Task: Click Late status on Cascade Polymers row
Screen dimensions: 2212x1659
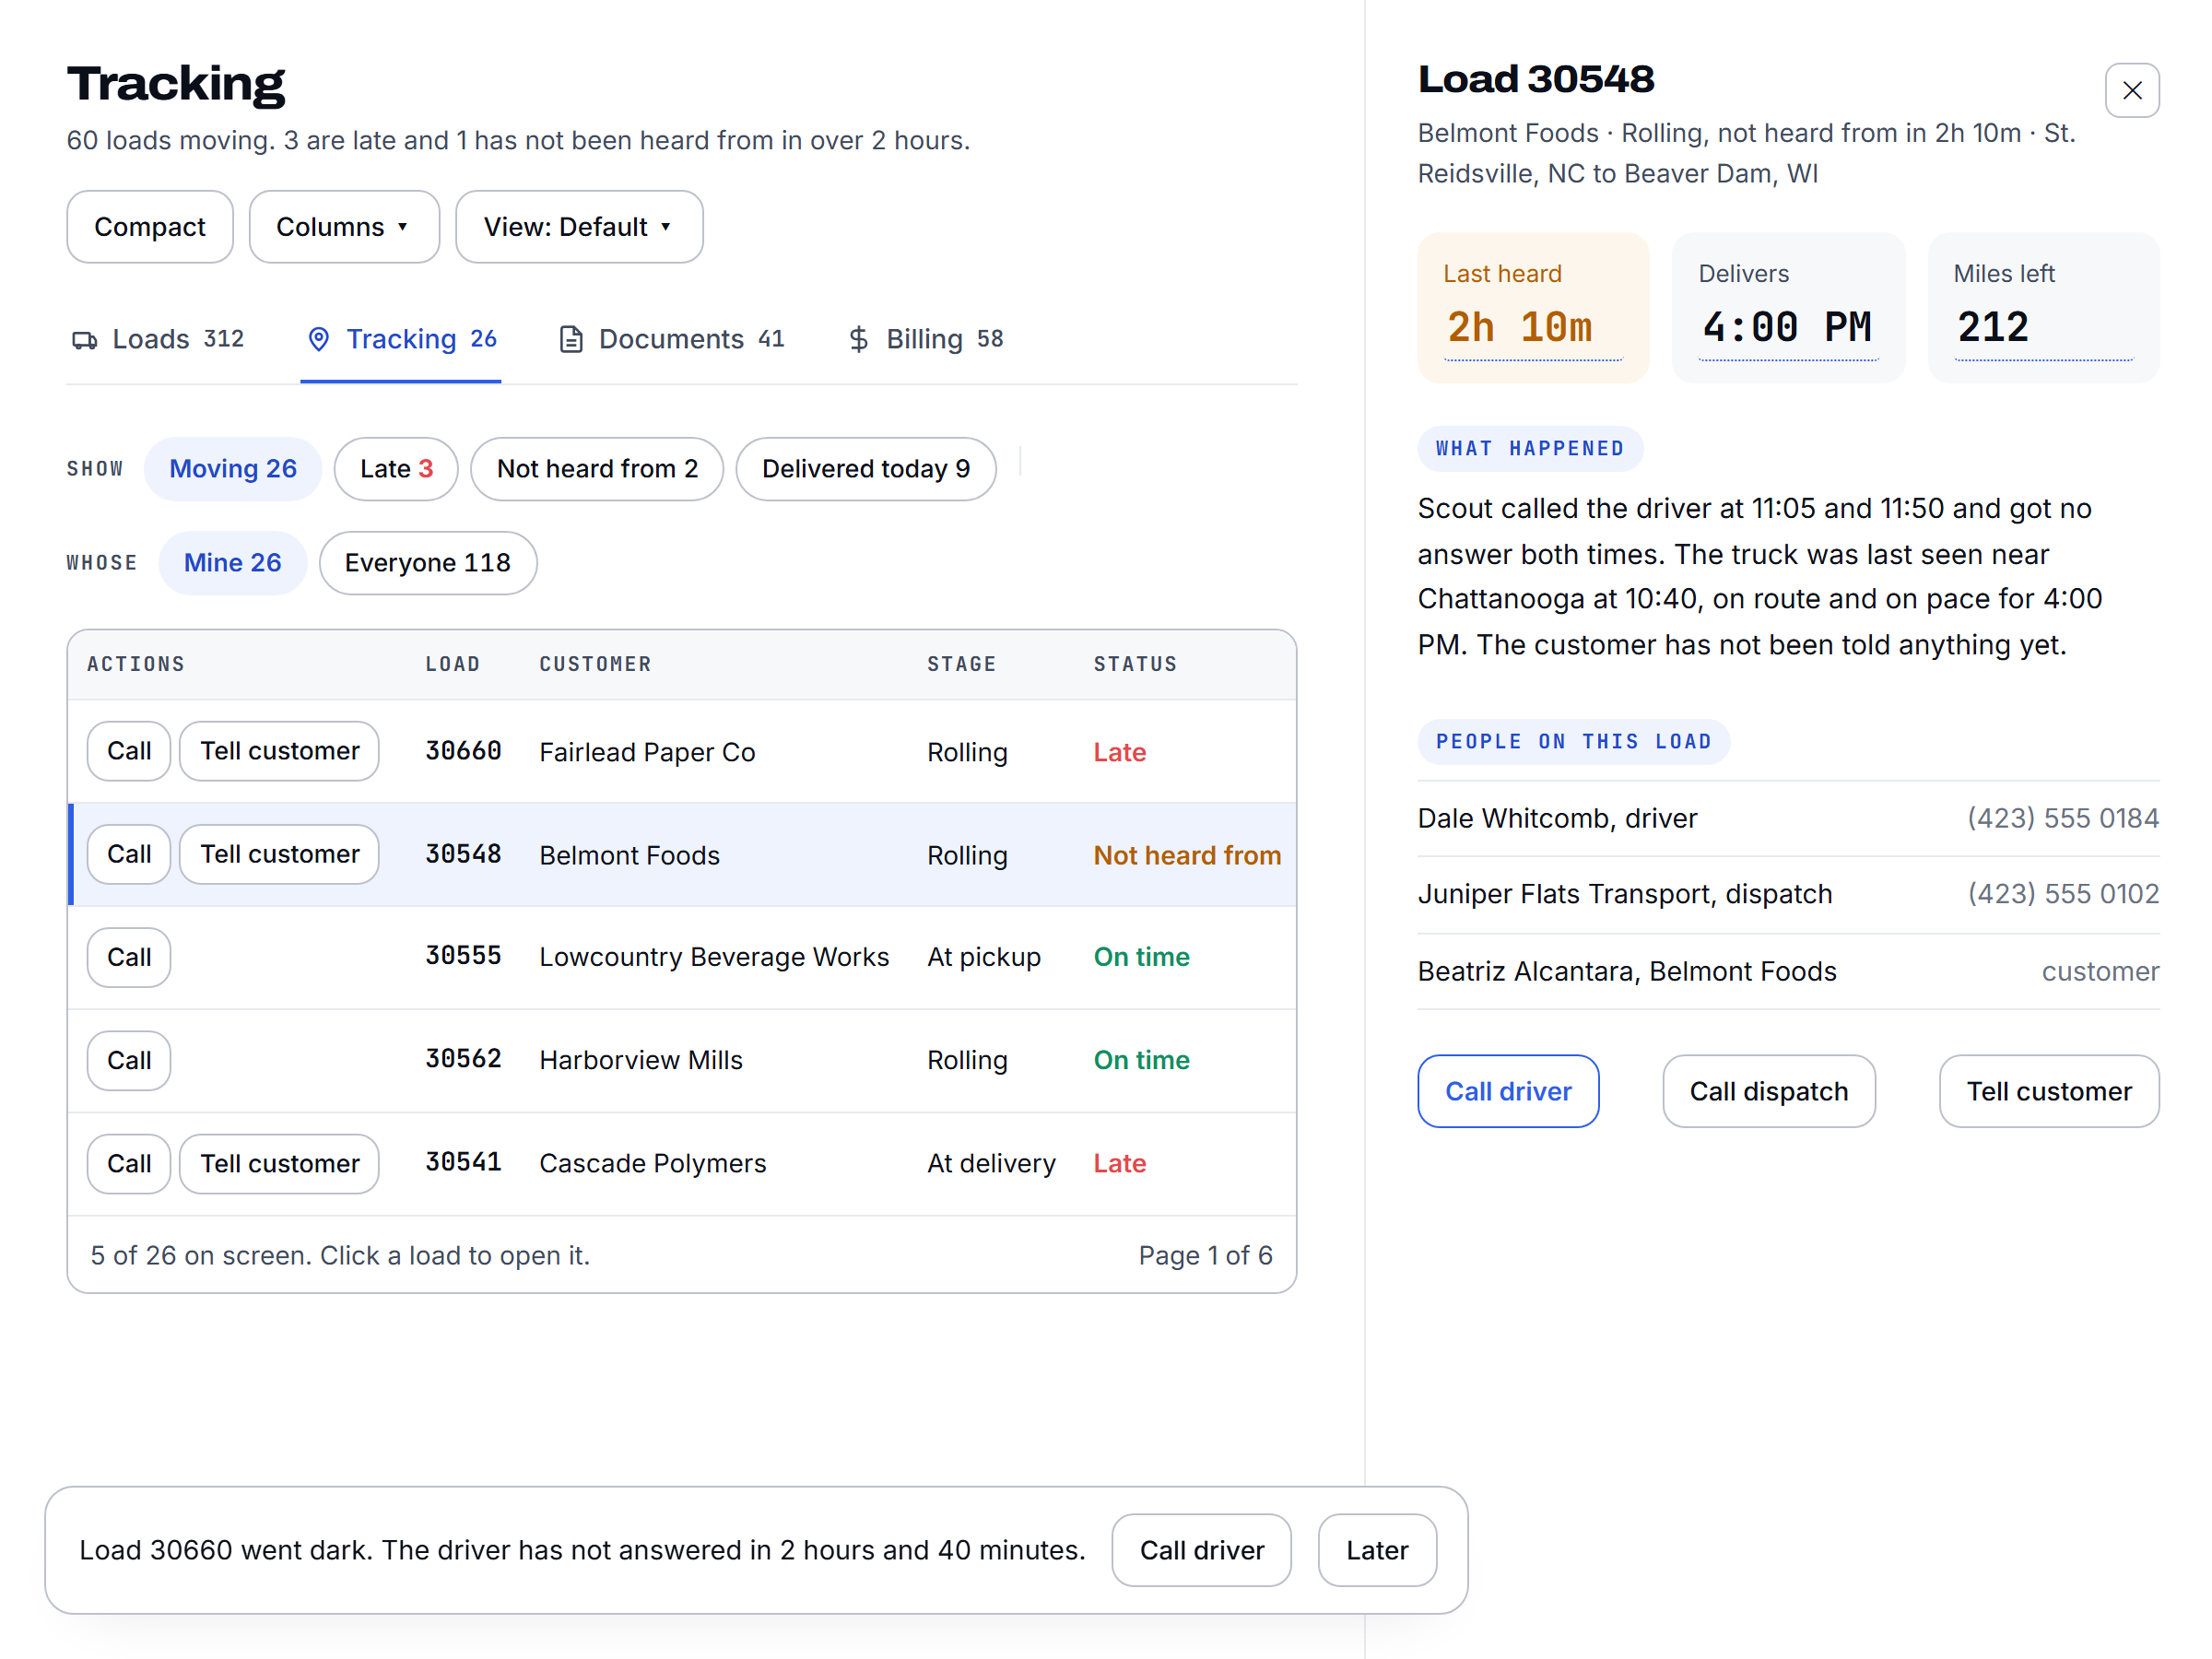Action: pyautogui.click(x=1119, y=1163)
